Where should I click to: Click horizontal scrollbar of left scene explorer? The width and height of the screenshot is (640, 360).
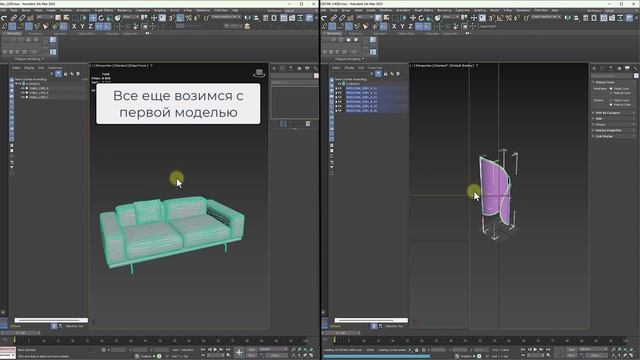51,320
